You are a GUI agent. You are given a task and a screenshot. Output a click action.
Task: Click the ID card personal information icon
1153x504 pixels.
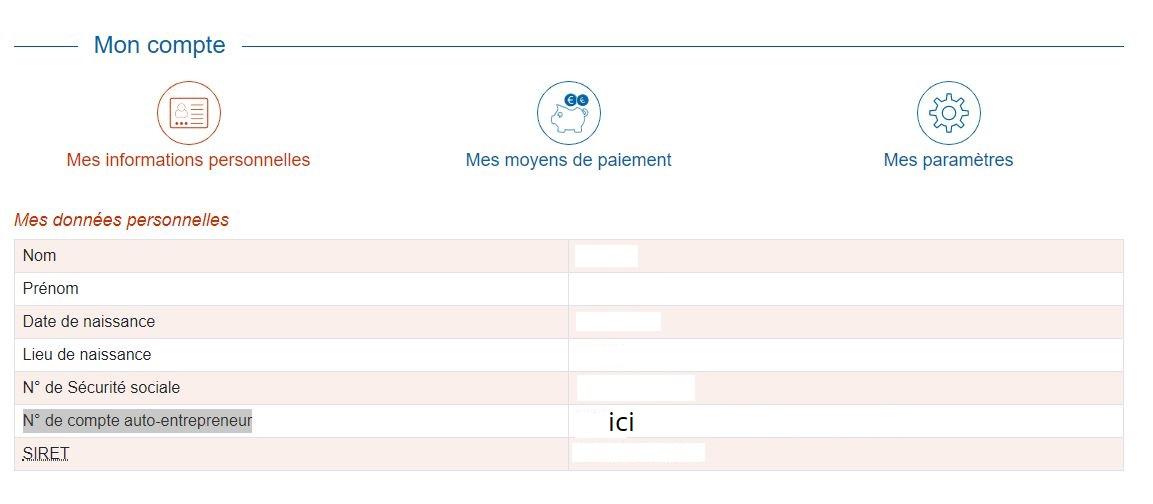click(x=189, y=113)
